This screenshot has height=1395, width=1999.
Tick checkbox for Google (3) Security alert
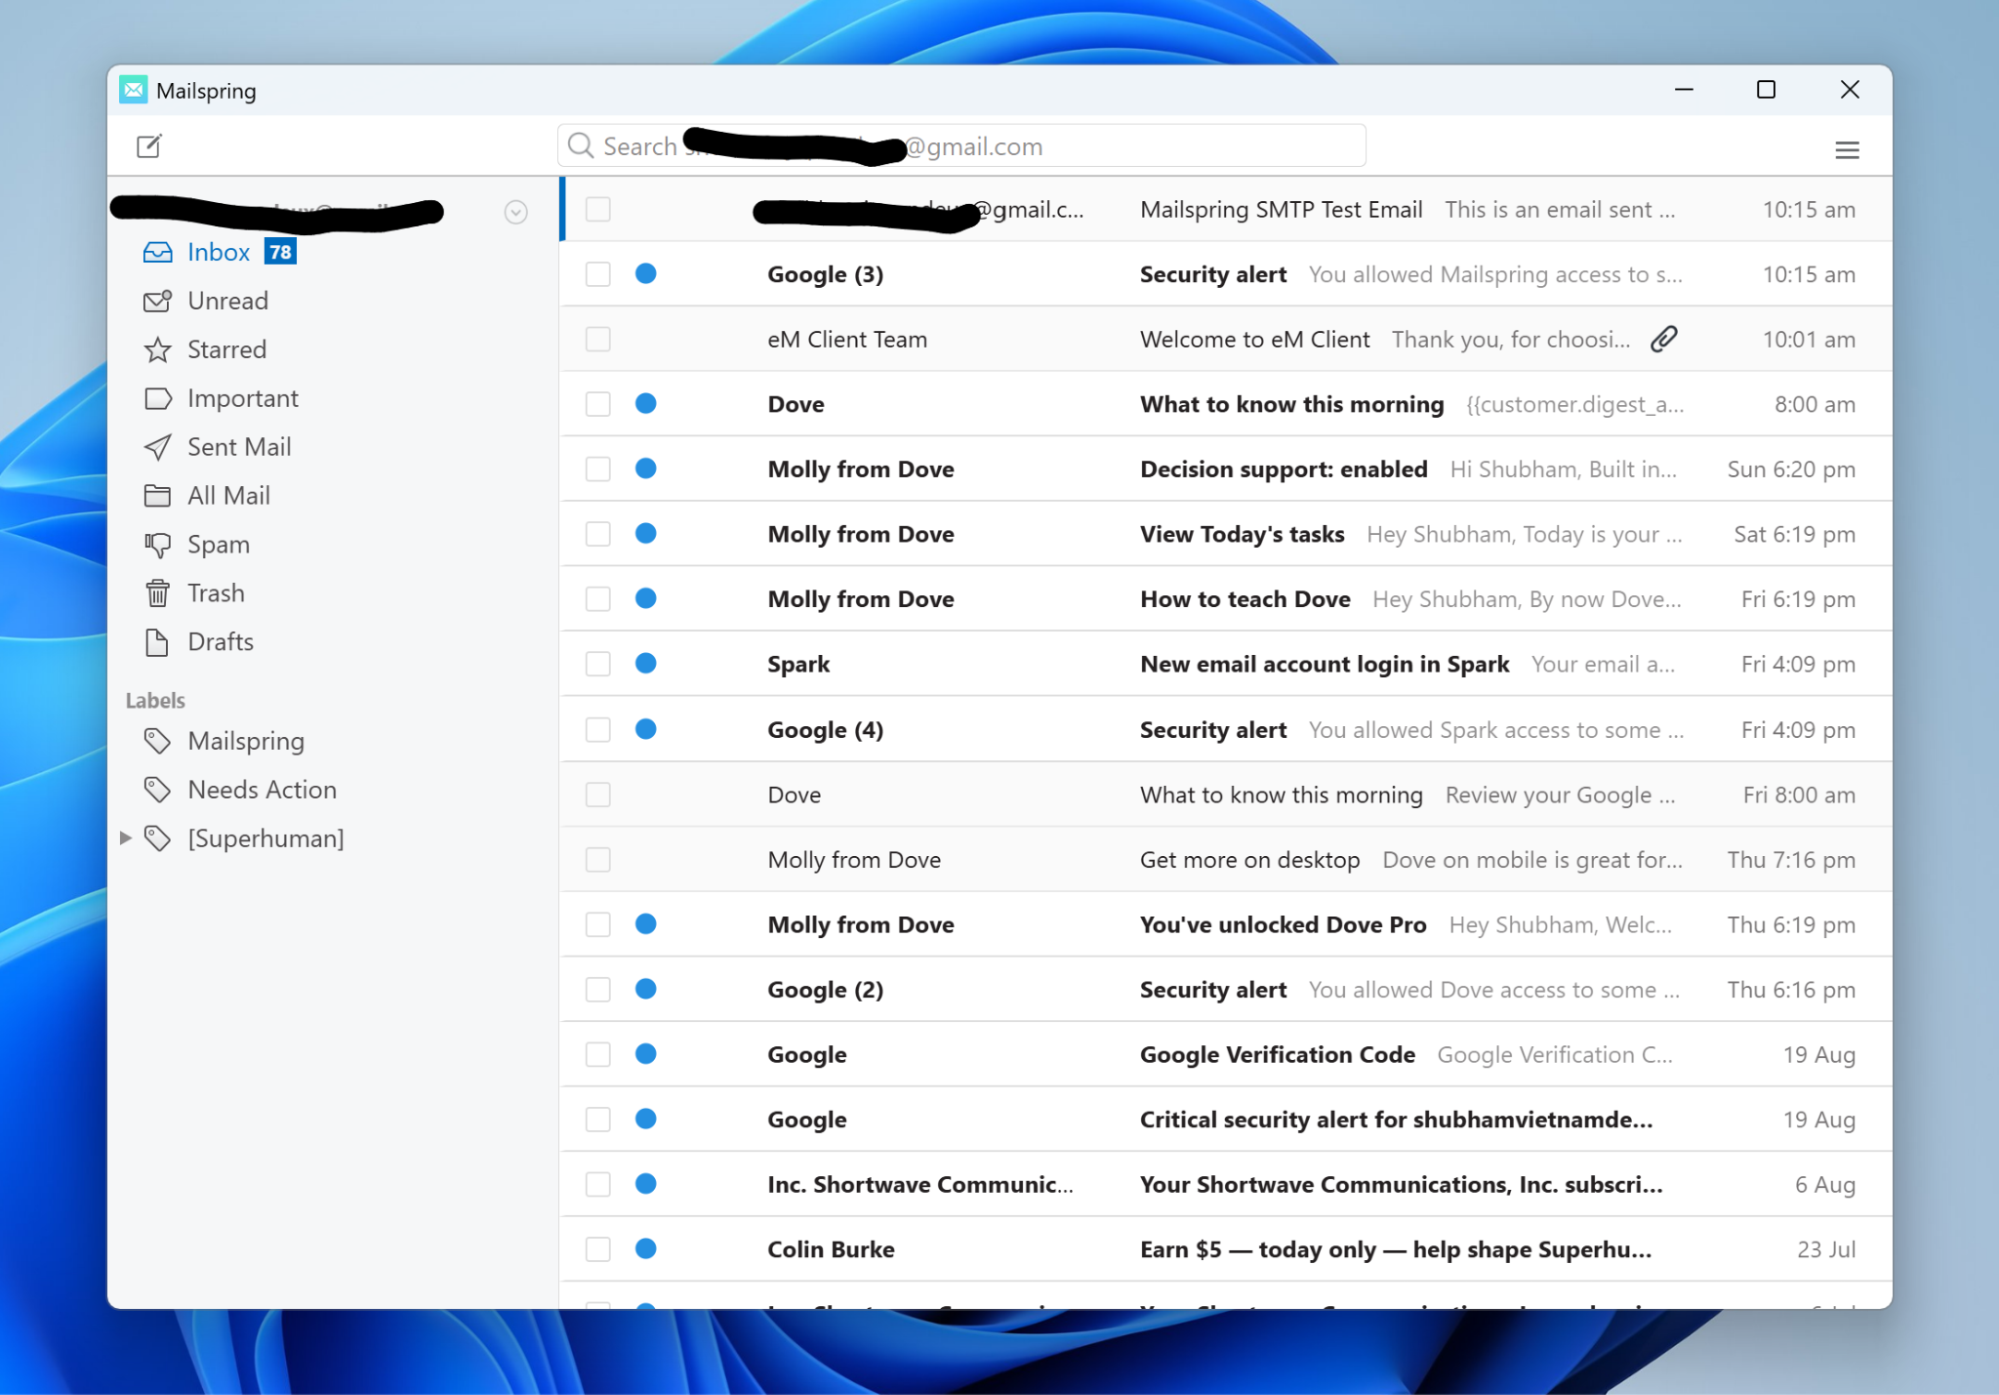click(x=598, y=274)
